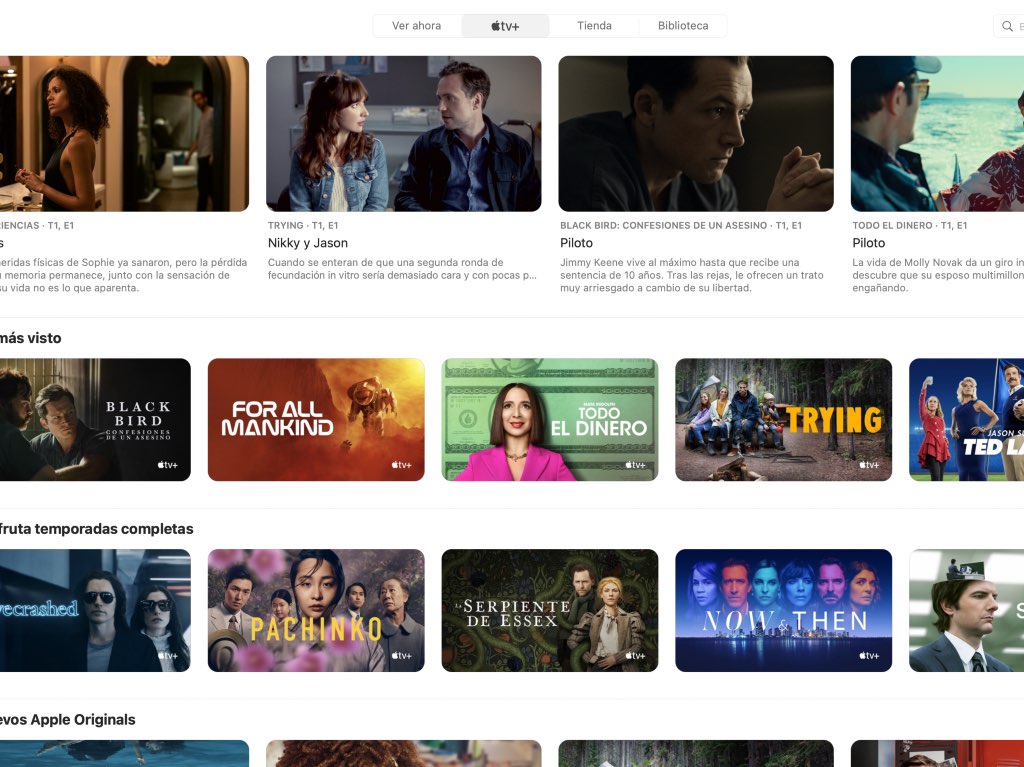Click the Piloto title under Black Bird
The image size is (1024, 767).
tap(577, 243)
